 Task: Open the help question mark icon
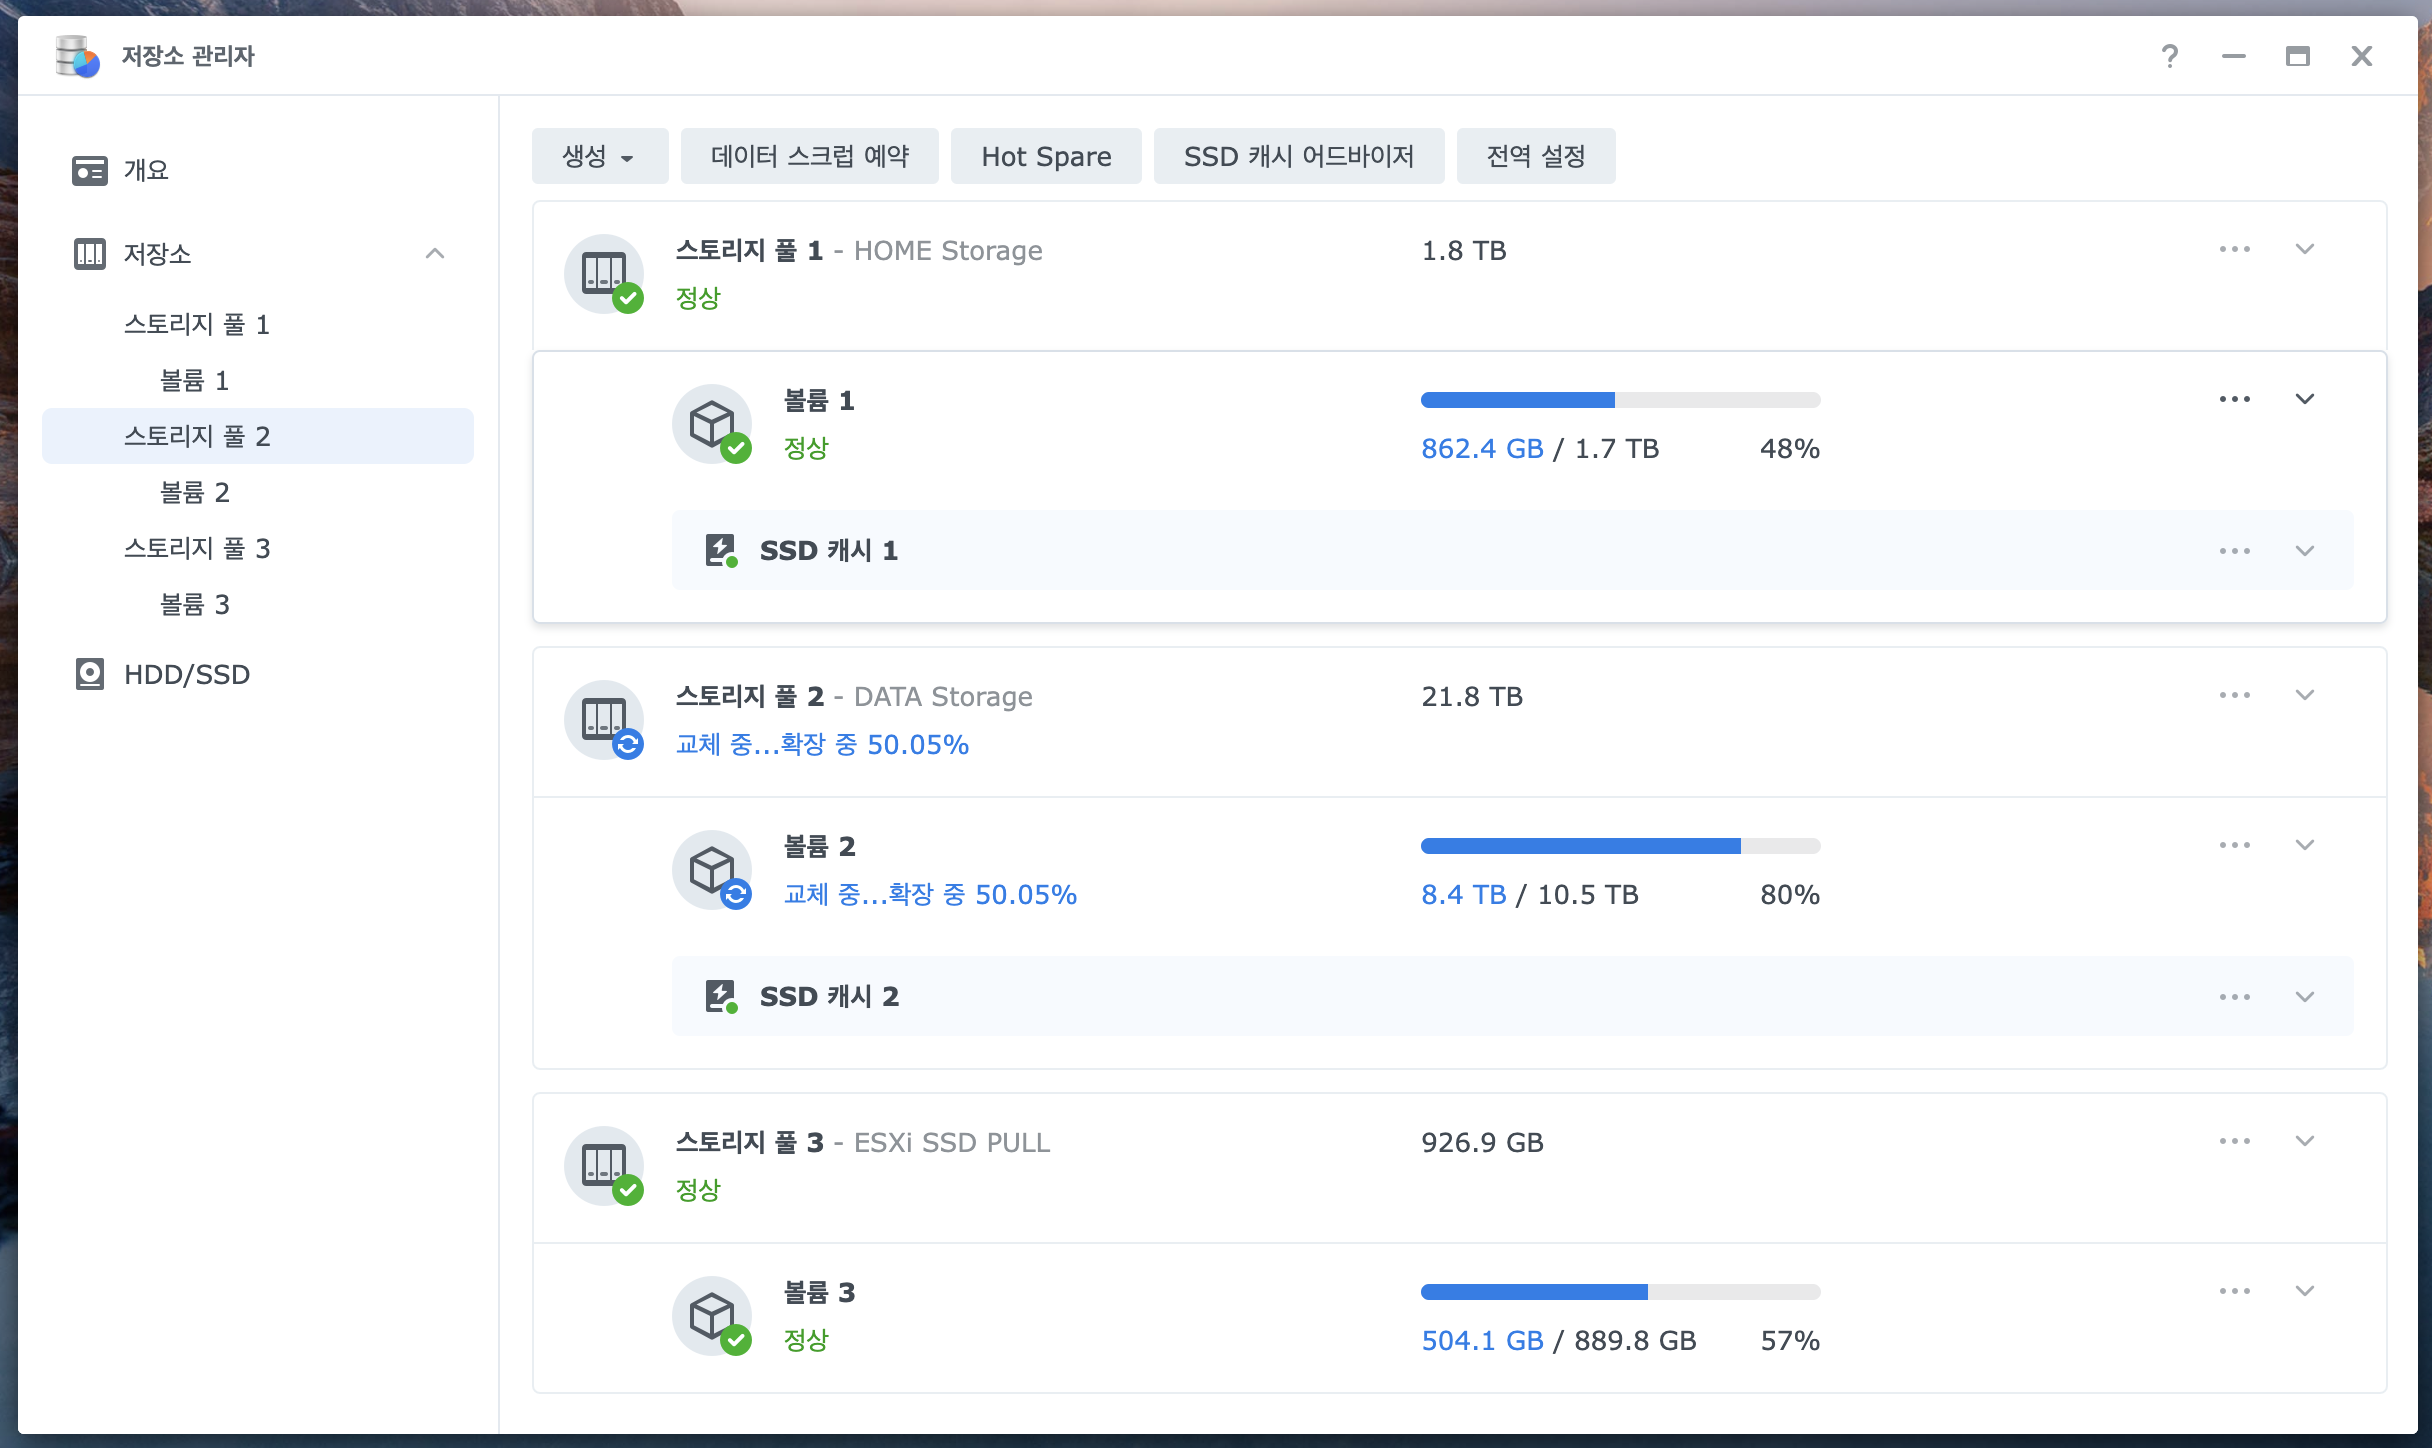[2169, 56]
